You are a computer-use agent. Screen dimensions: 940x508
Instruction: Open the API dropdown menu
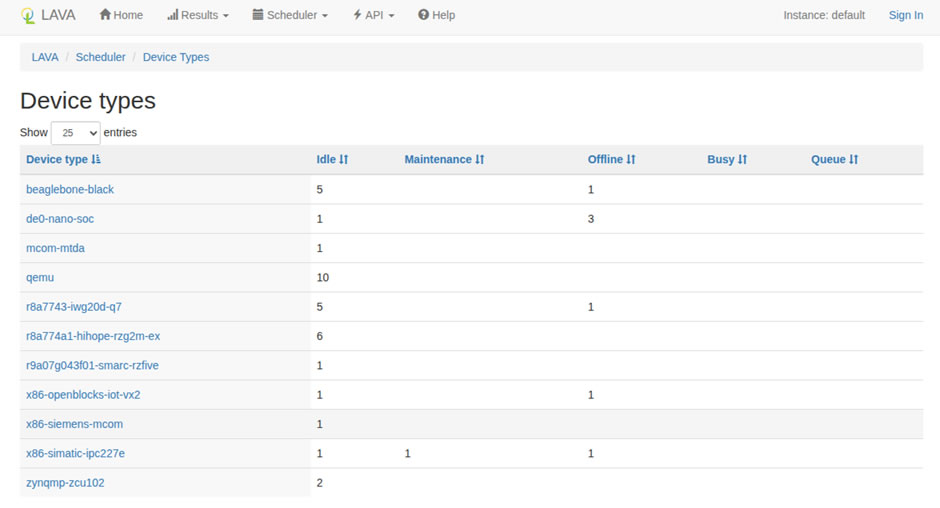point(374,15)
